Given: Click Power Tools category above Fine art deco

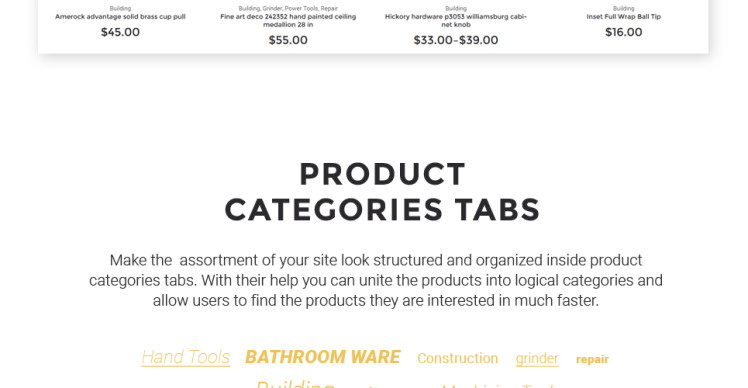Looking at the screenshot, I should coord(301,9).
